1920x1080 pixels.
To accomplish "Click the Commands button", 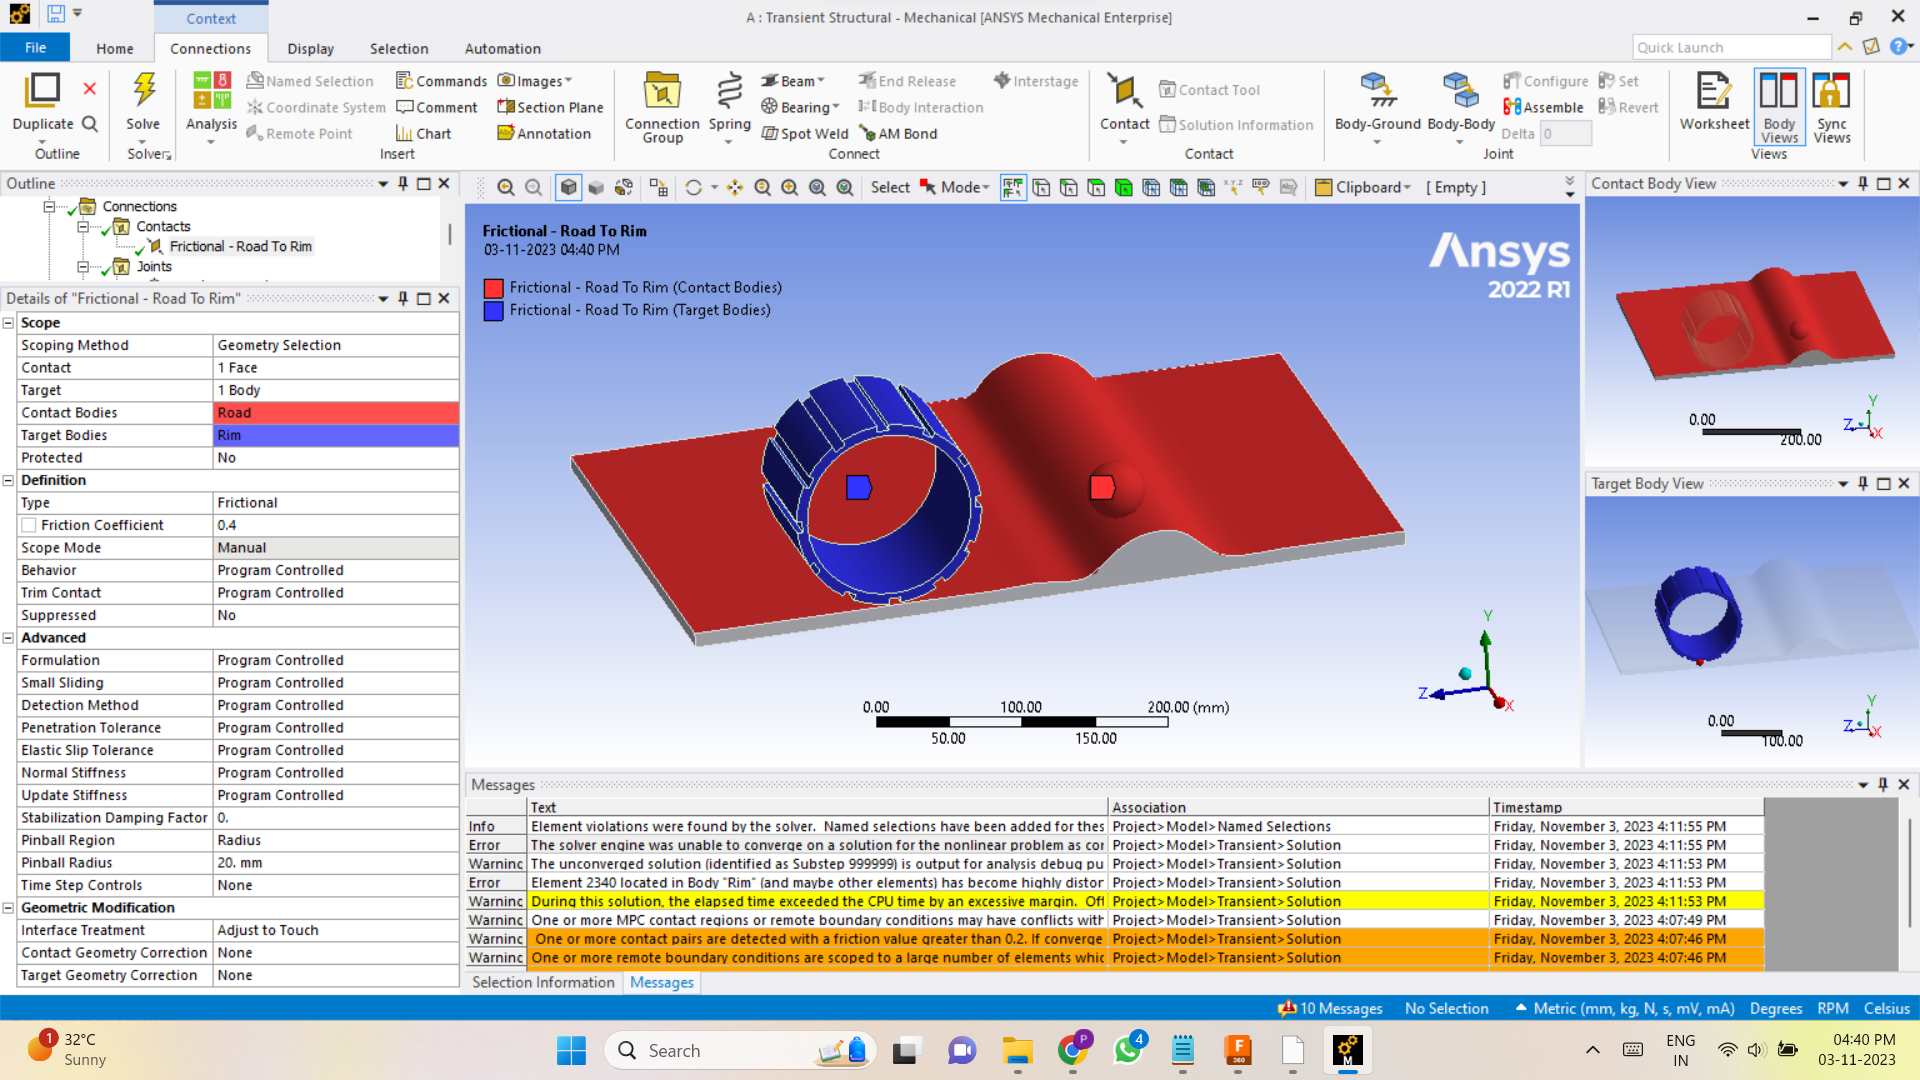I will 441,81.
